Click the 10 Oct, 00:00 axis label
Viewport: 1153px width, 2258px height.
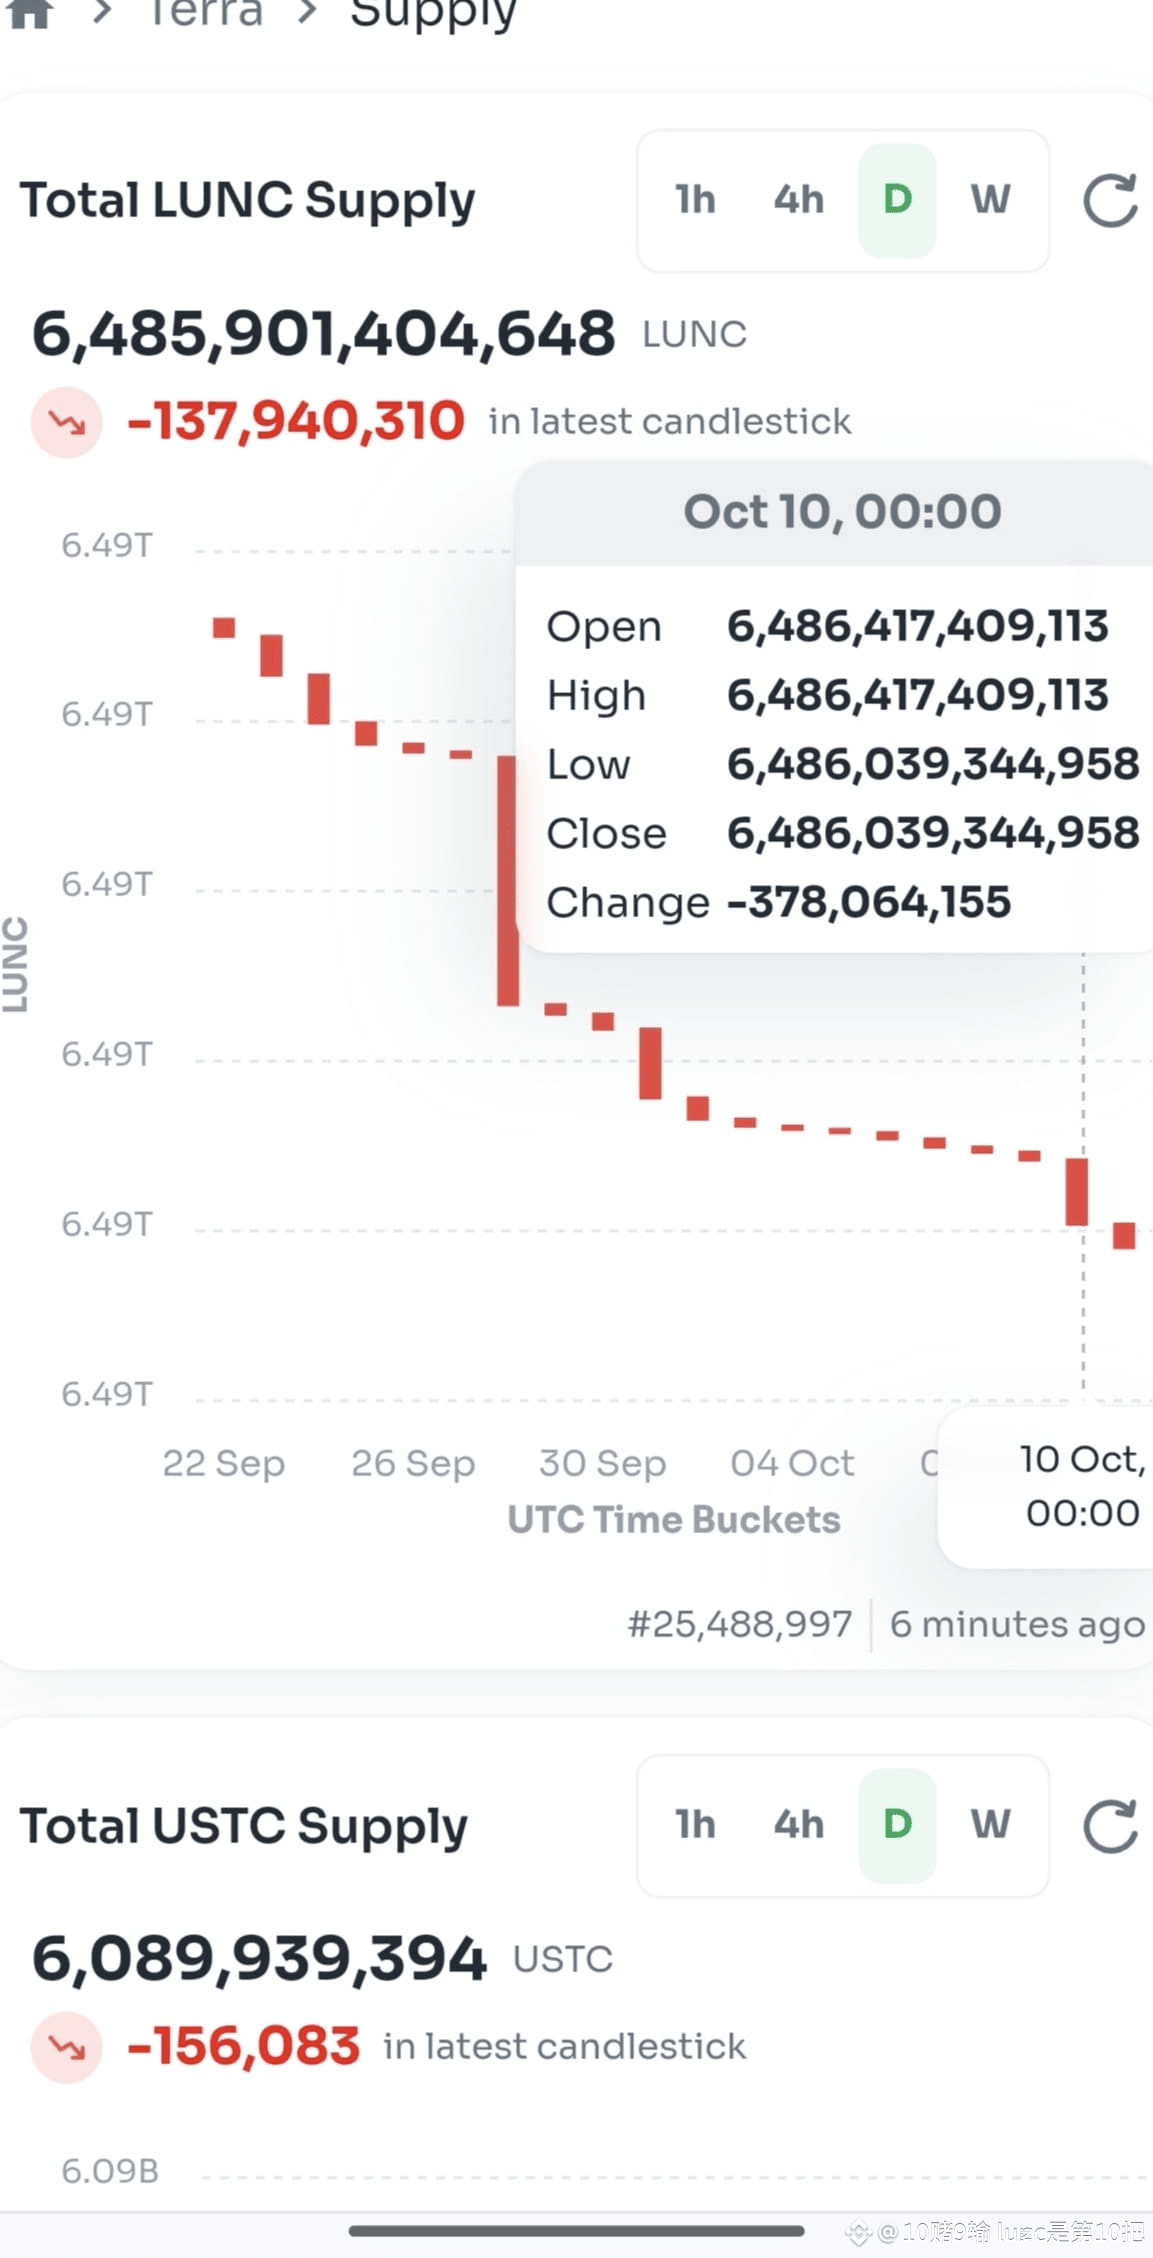[1082, 1487]
